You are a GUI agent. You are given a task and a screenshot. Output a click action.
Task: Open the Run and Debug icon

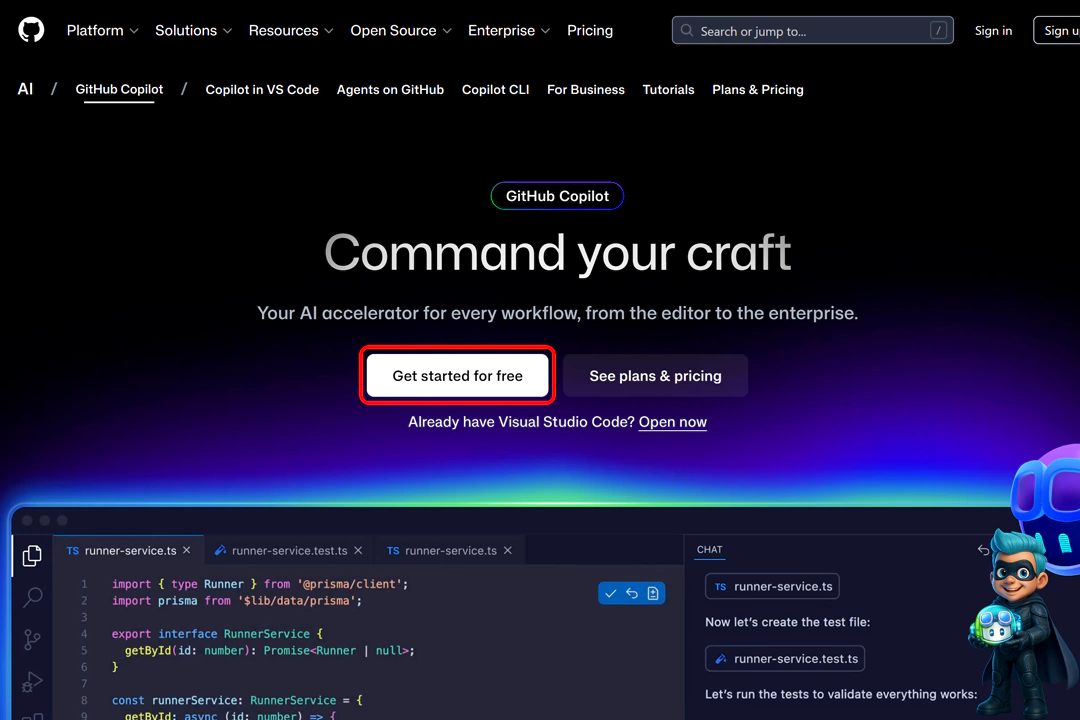[31, 682]
